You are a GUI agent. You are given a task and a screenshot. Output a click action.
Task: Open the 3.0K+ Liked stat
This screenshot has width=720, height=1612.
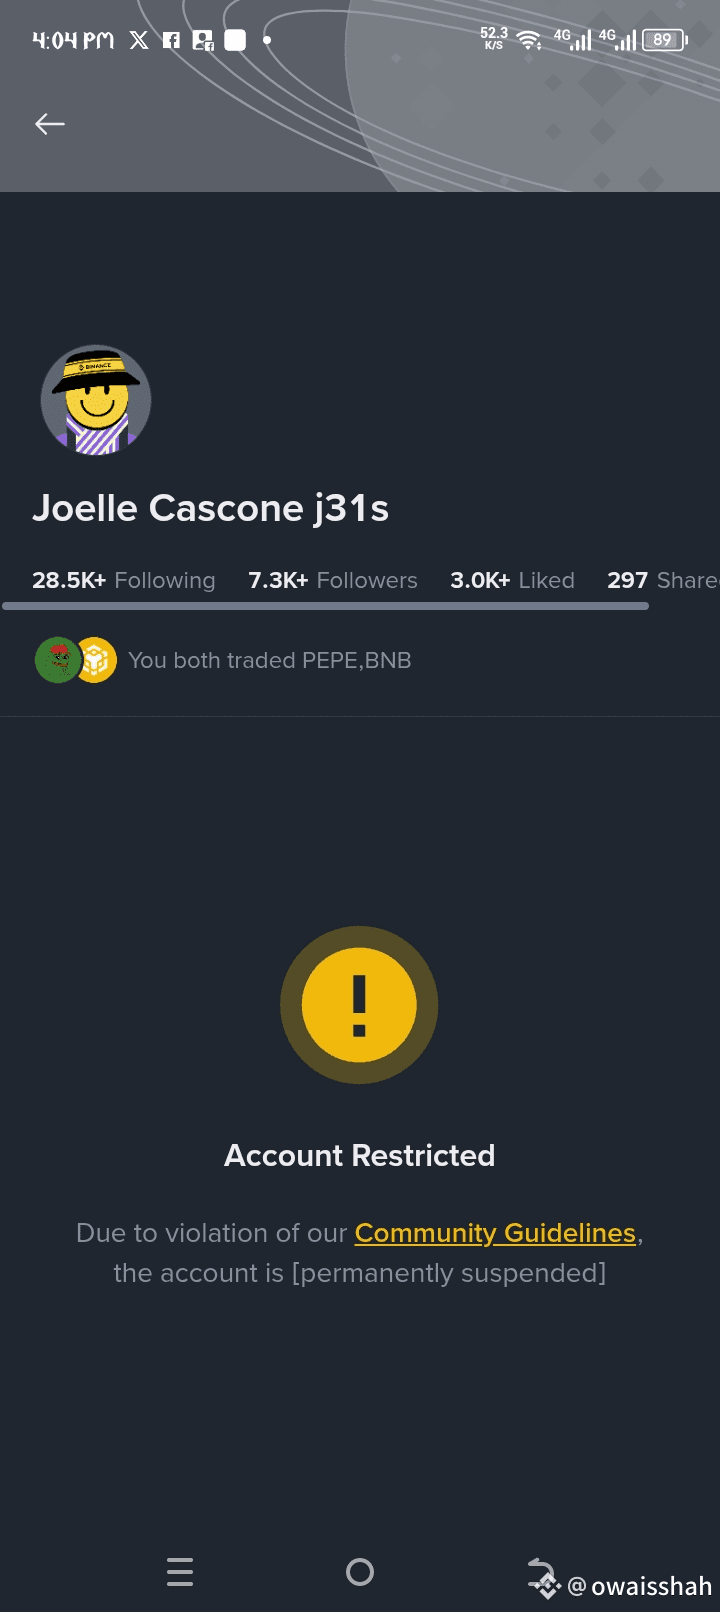pos(512,580)
